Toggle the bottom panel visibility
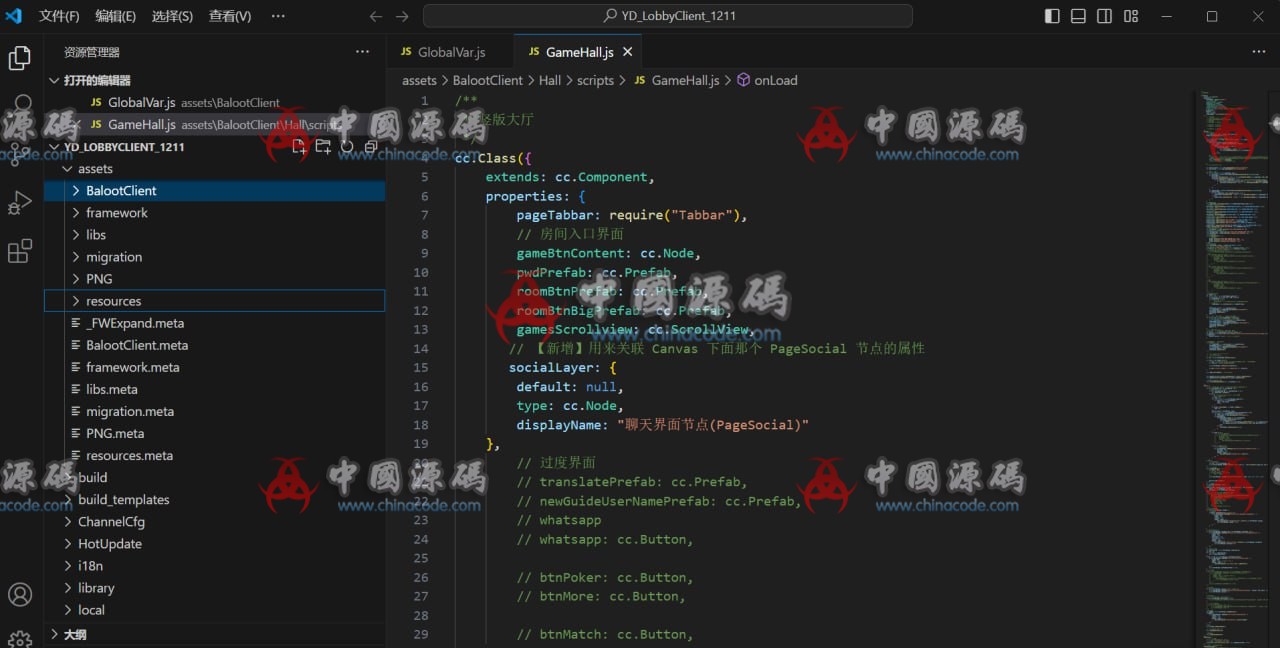This screenshot has width=1280, height=648. tap(1078, 16)
